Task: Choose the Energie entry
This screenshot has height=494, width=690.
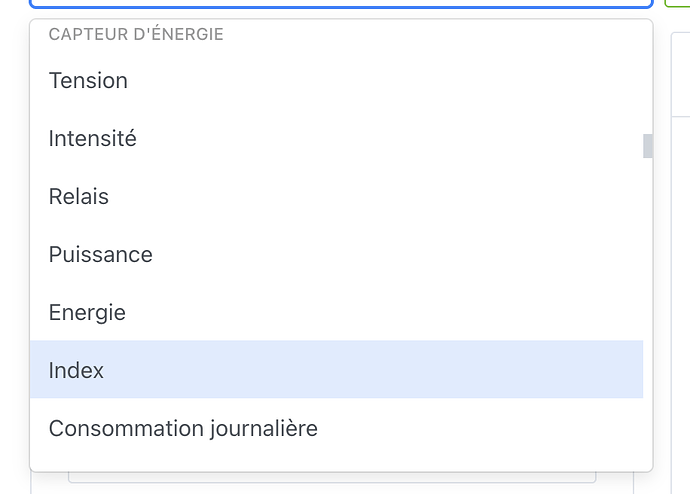Action: pyautogui.click(x=87, y=313)
